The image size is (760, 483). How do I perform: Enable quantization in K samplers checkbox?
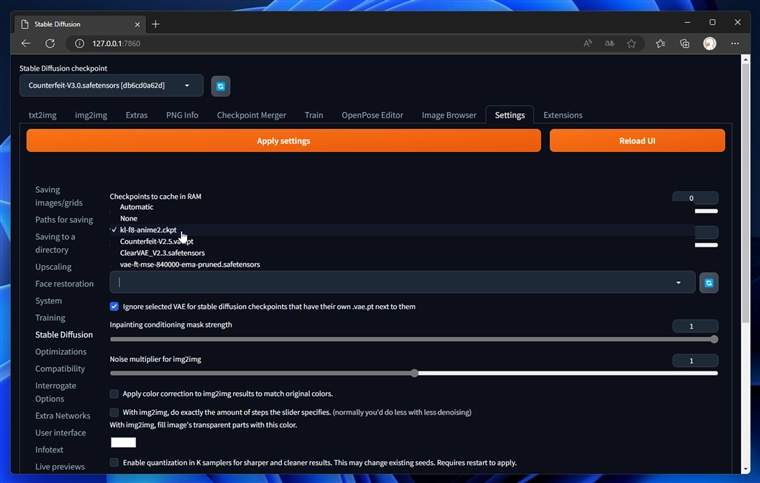[114, 463]
